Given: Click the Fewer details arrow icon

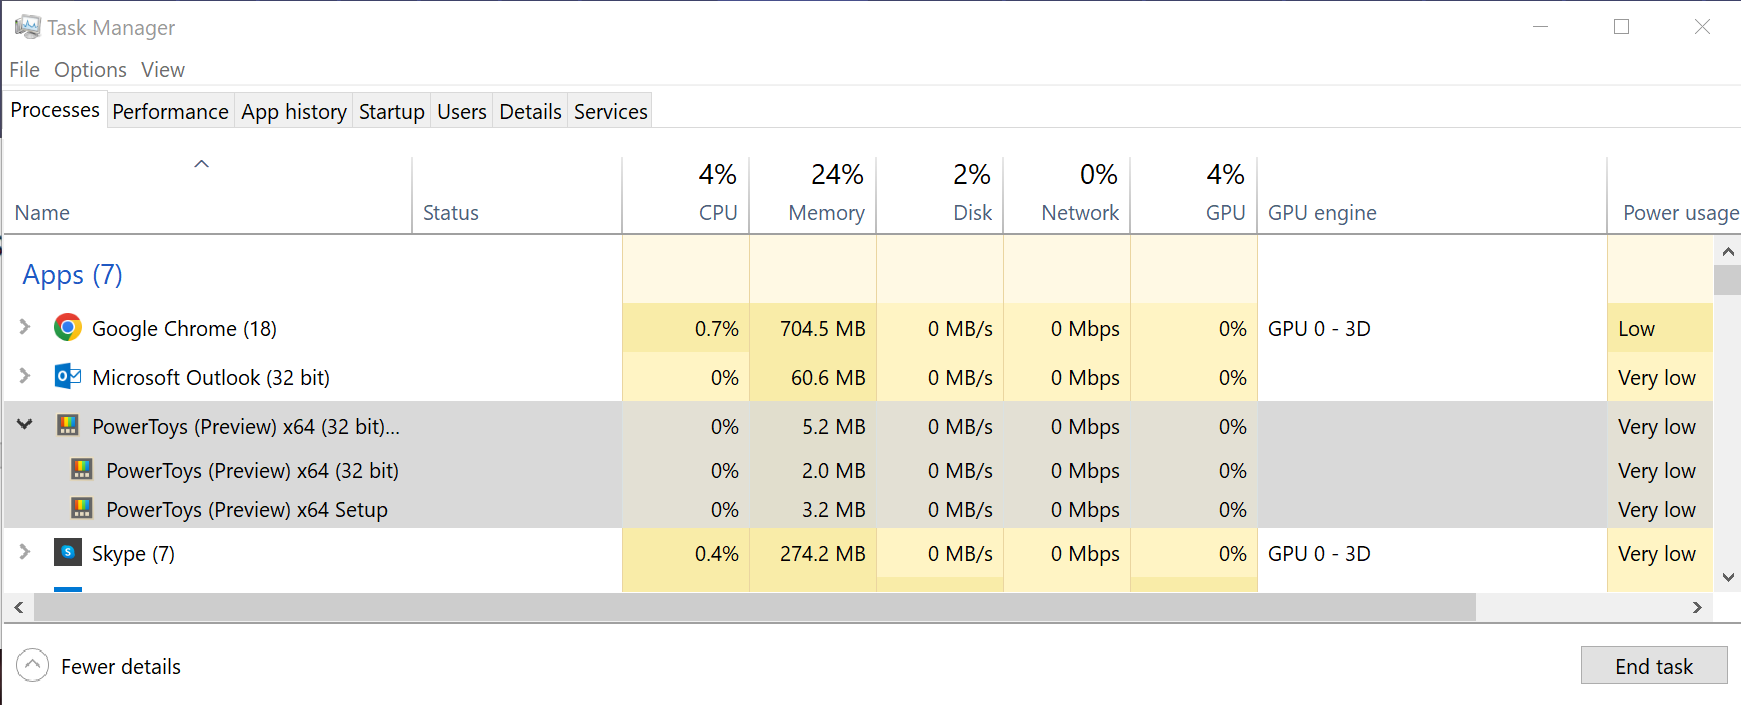Looking at the screenshot, I should click(x=32, y=665).
